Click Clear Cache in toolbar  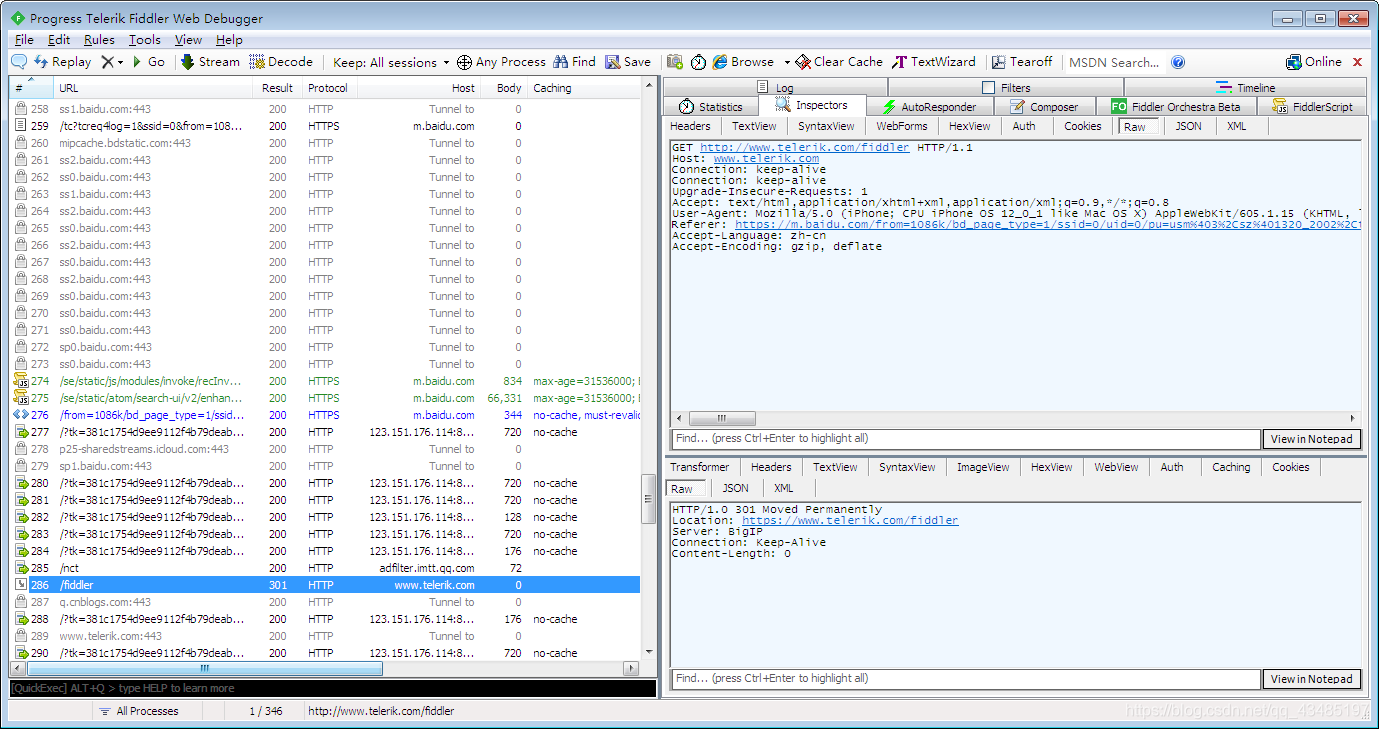(x=839, y=62)
